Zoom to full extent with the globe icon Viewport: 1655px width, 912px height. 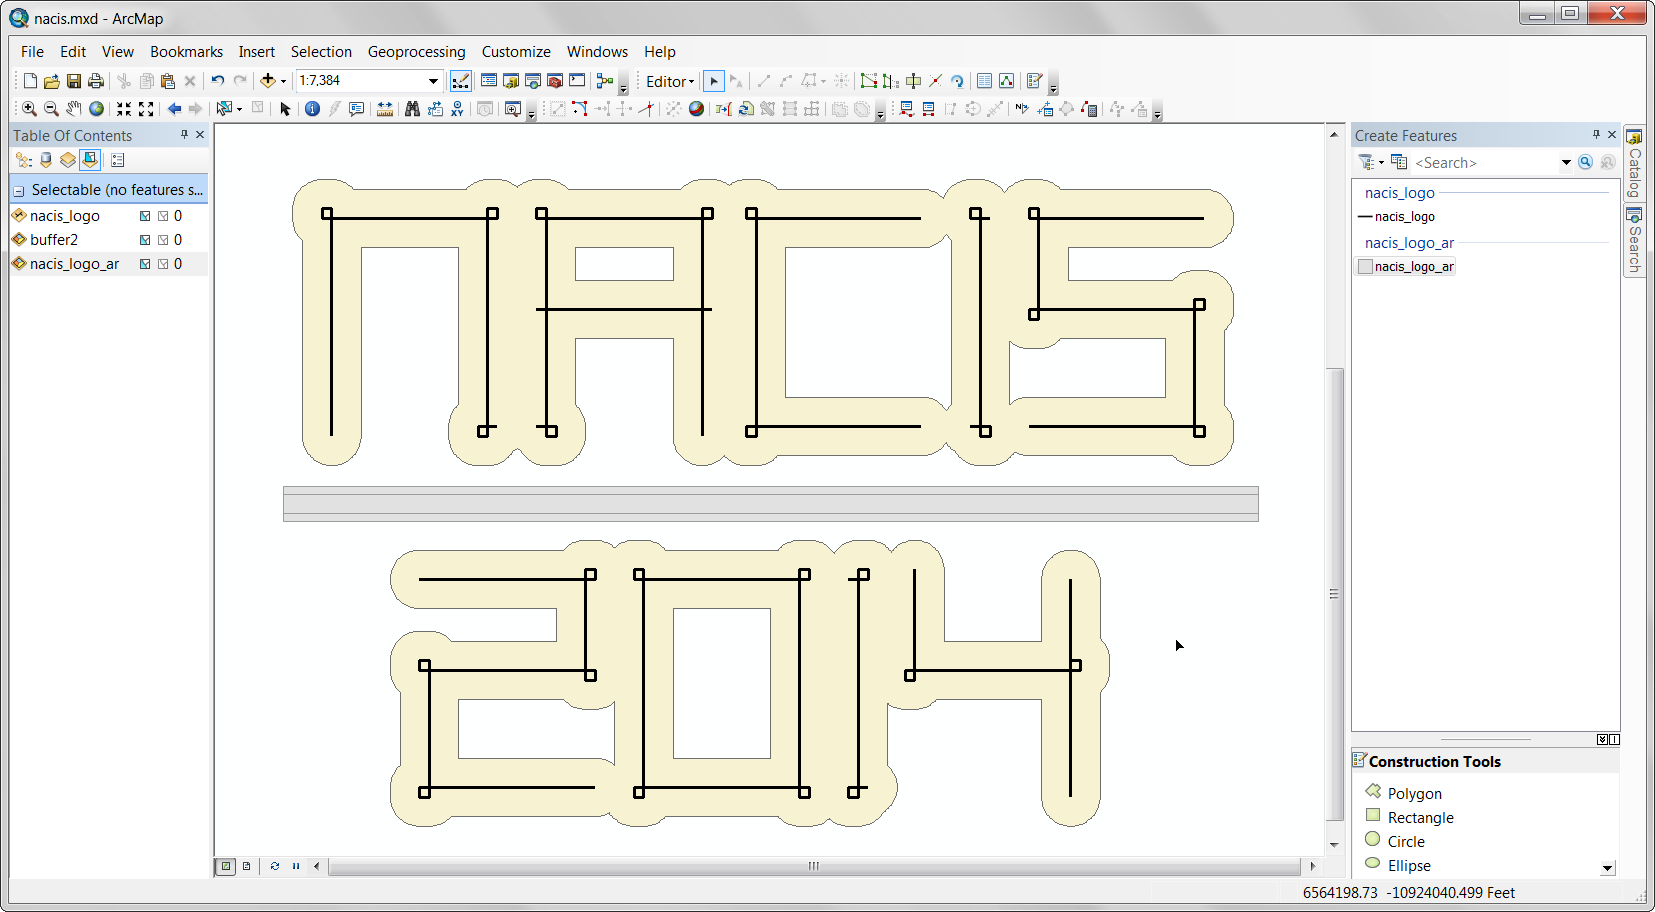pyautogui.click(x=96, y=109)
